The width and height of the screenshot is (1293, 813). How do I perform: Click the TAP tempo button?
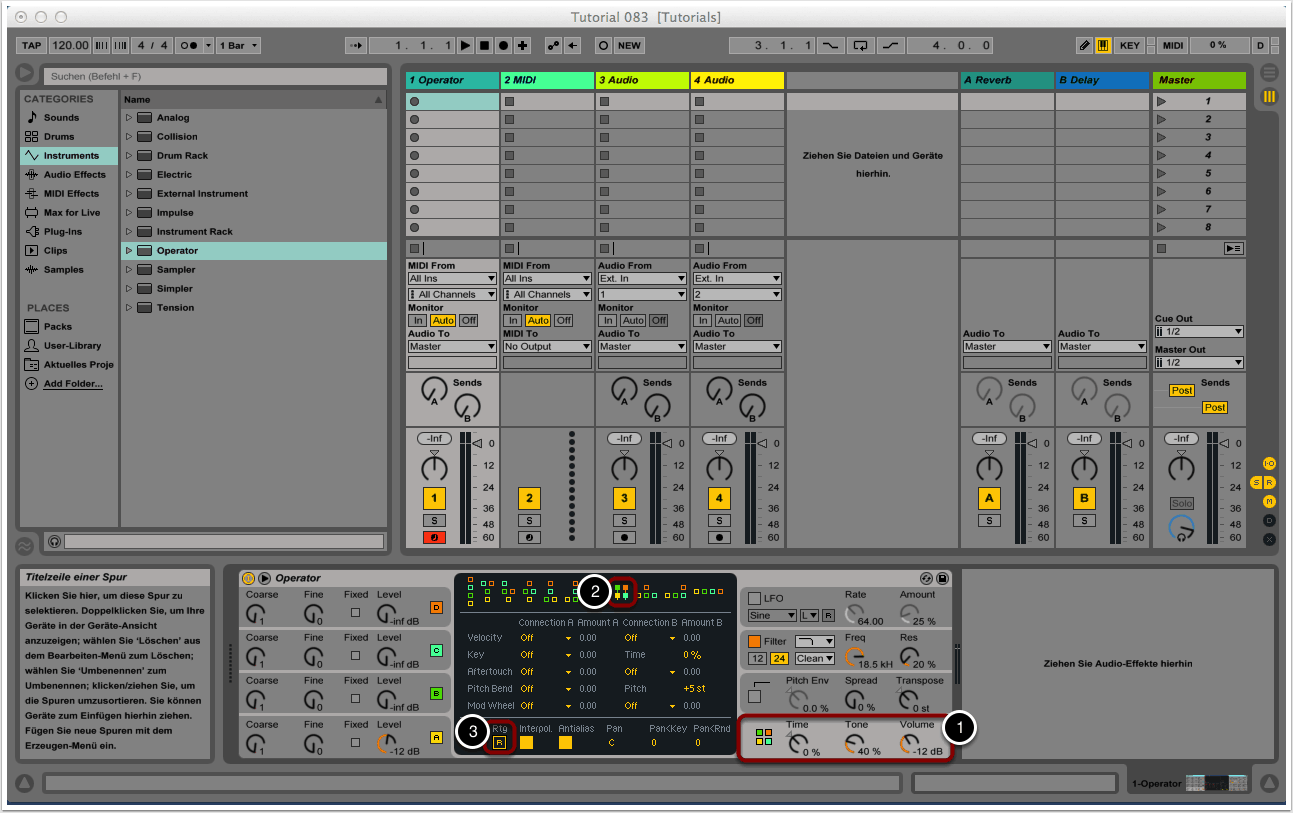tap(32, 46)
